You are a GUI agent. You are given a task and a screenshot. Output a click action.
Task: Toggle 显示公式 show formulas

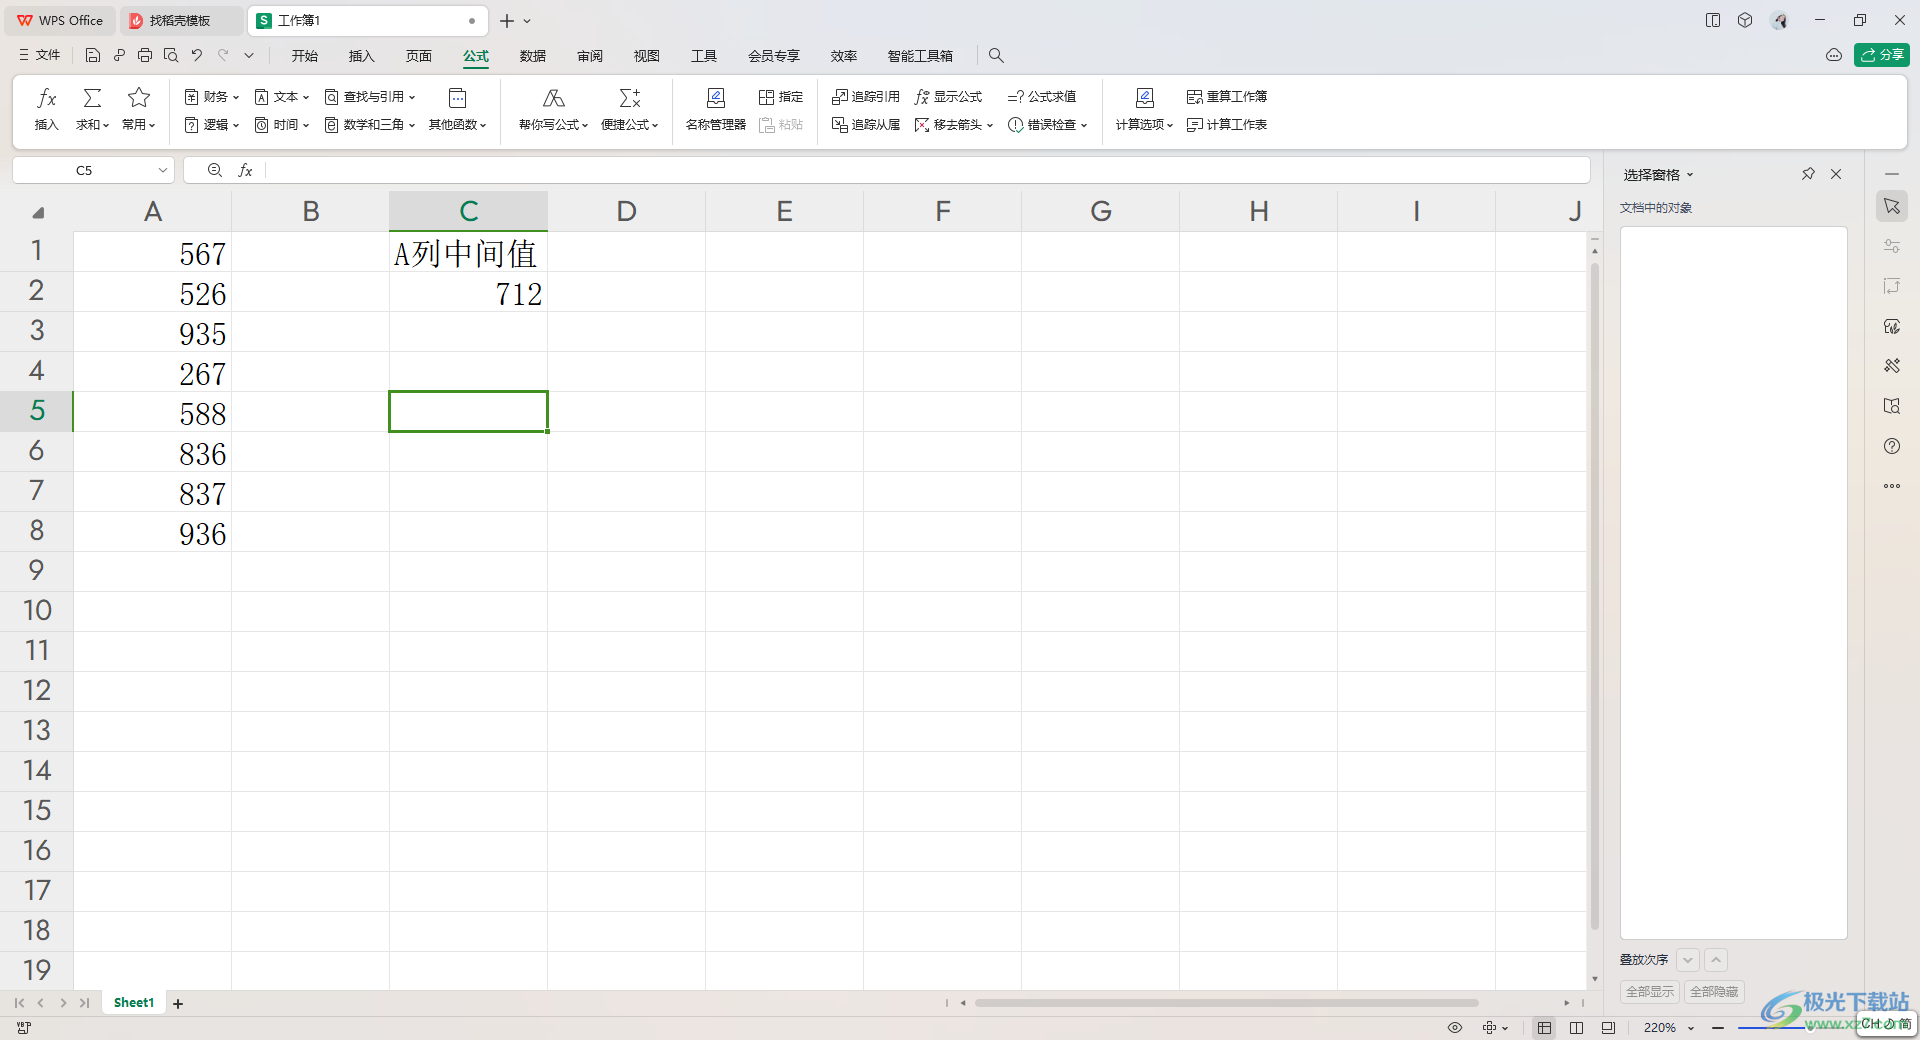point(948,97)
